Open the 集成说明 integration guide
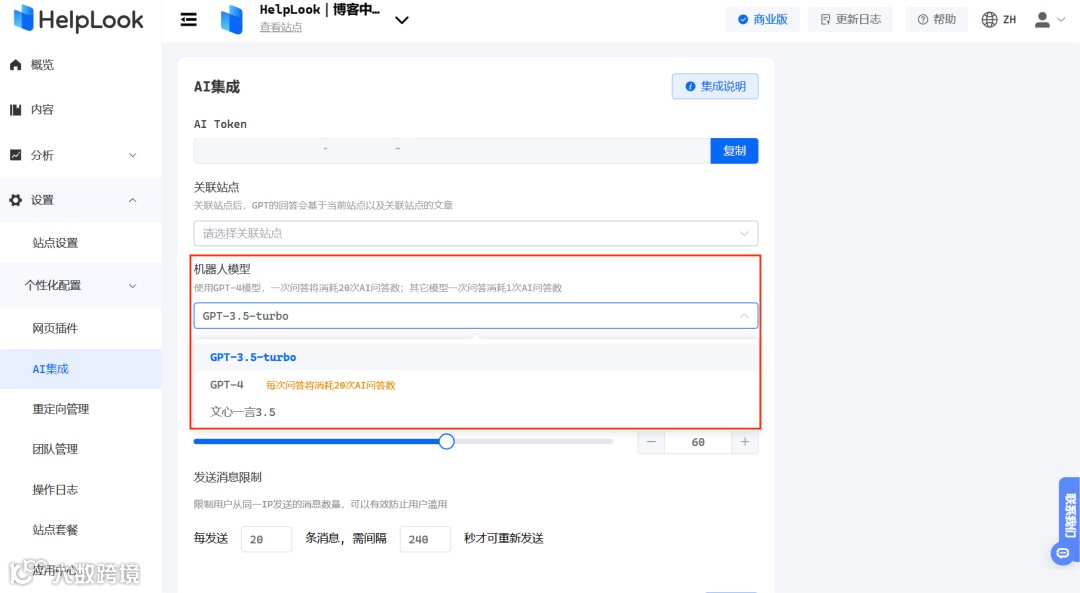The image size is (1080, 593). (715, 86)
